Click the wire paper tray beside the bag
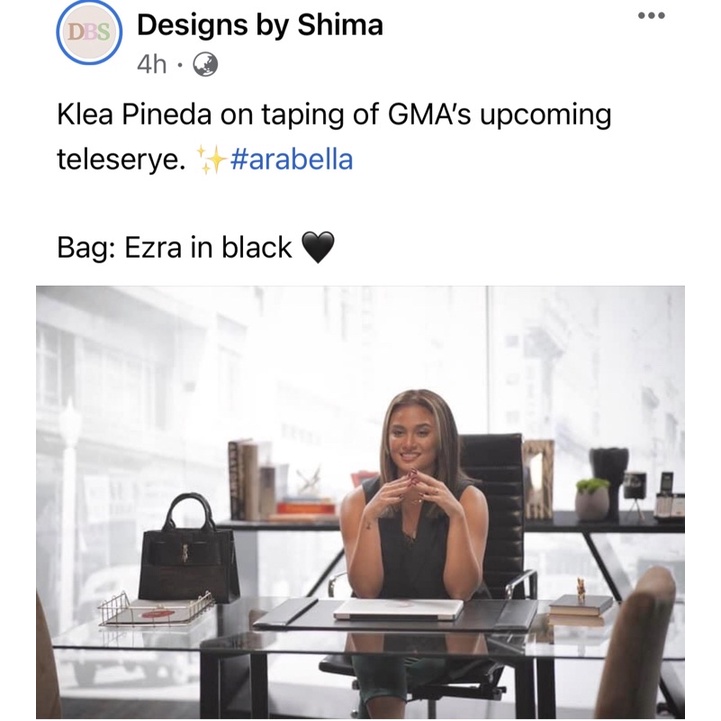This screenshot has height=721, width=721. [157, 609]
